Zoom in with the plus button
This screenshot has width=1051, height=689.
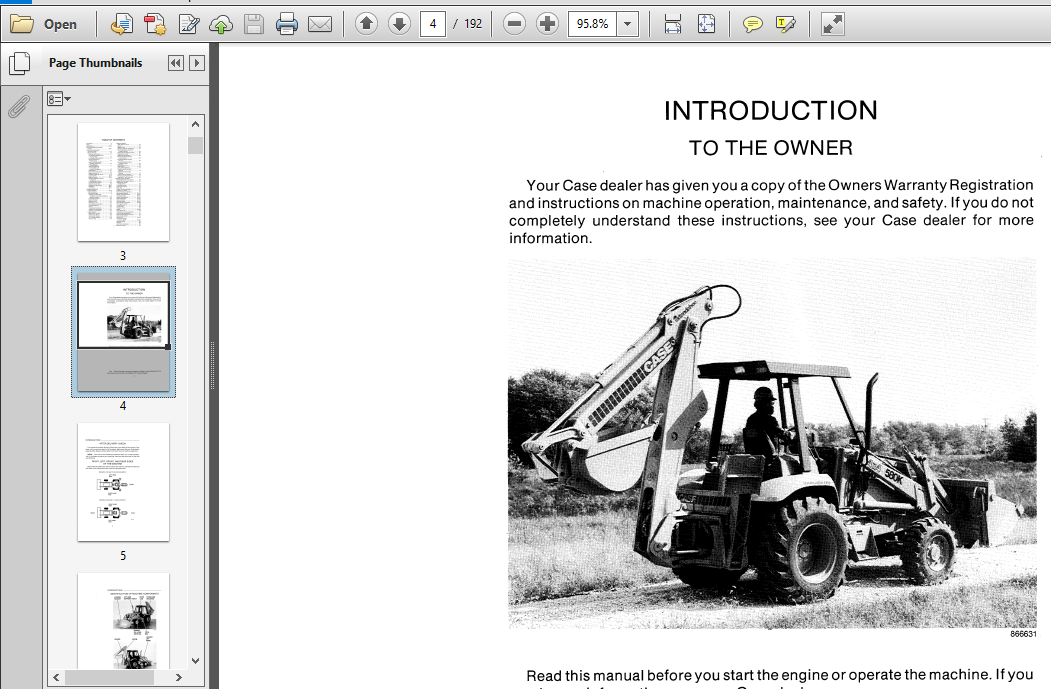coord(547,24)
